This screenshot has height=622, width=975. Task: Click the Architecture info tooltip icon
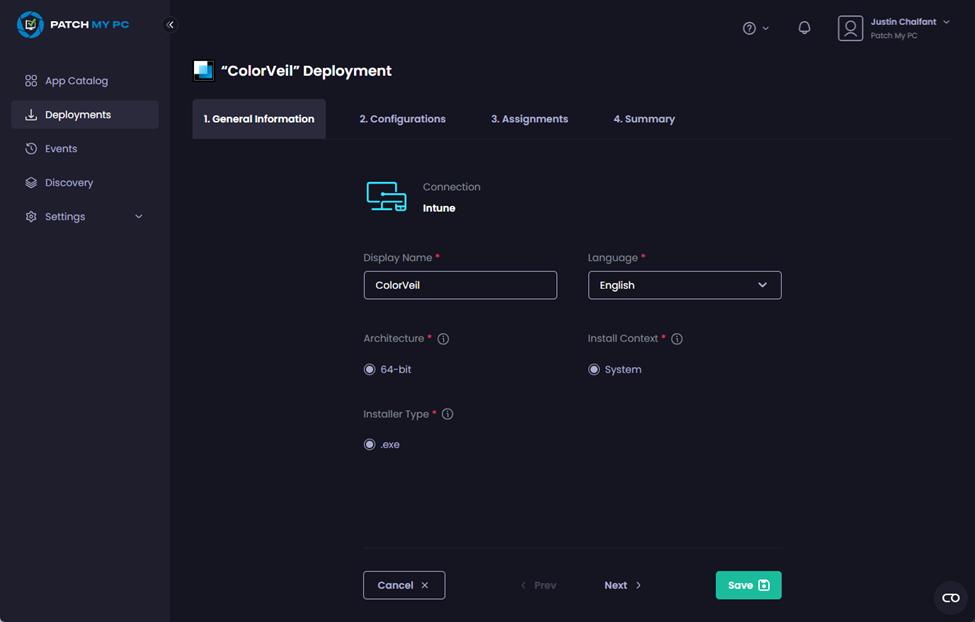(443, 338)
